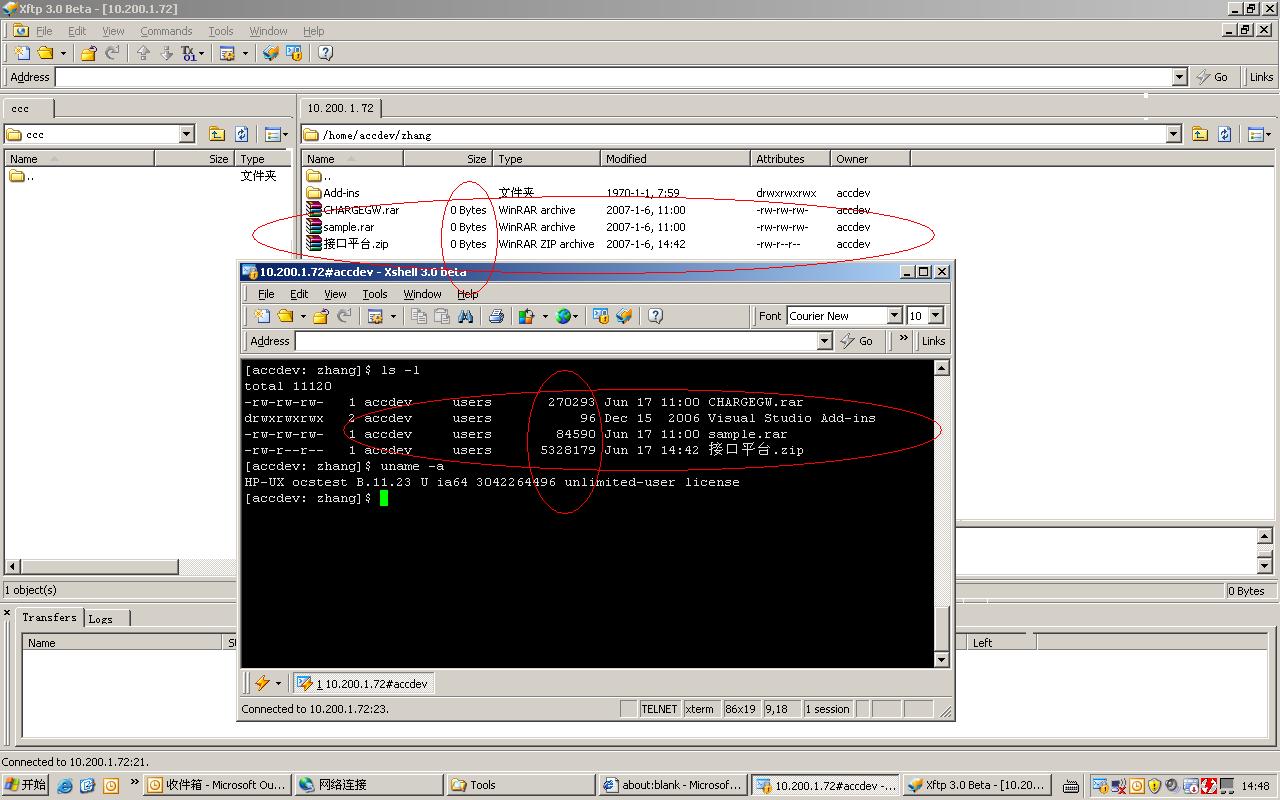The height and width of the screenshot is (800, 1280).
Task: Select the Paste icon in Xshell toolbar
Action: 440,316
